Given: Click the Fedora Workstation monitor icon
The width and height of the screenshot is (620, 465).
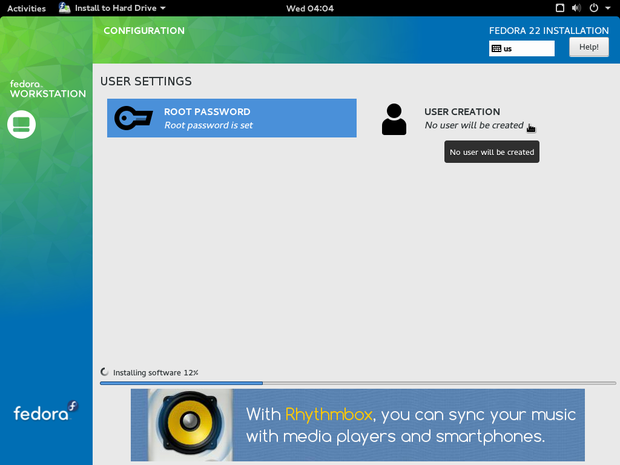Looking at the screenshot, I should [21, 125].
